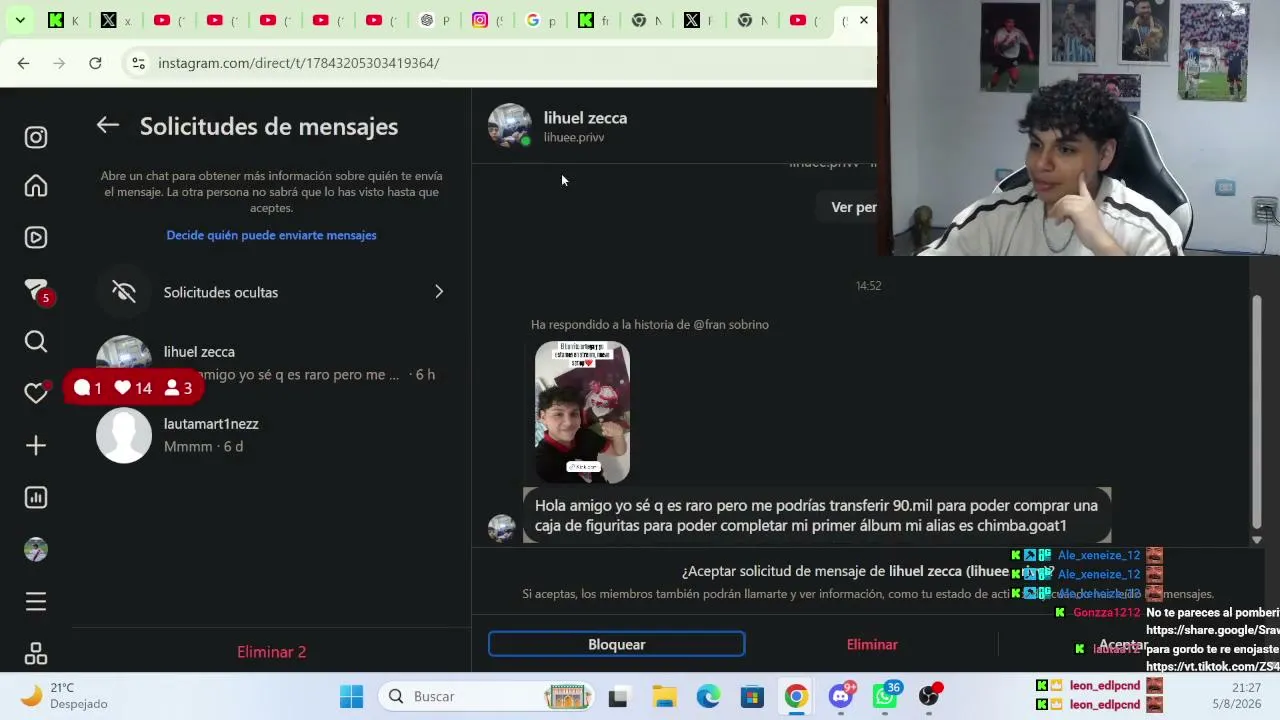The image size is (1280, 720).
Task: Click the taskbar Buscar search box
Action: click(488, 697)
